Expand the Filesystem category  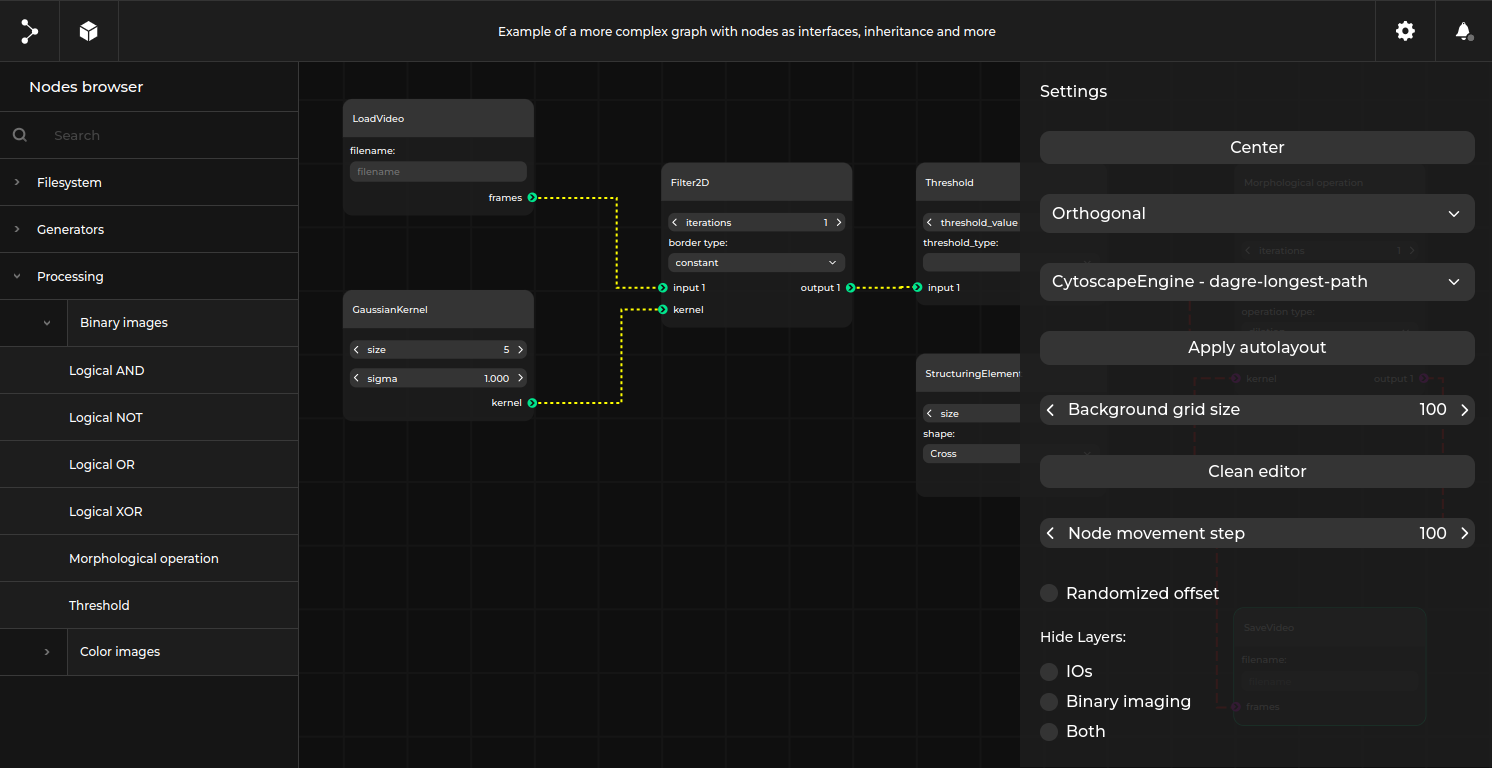[149, 183]
